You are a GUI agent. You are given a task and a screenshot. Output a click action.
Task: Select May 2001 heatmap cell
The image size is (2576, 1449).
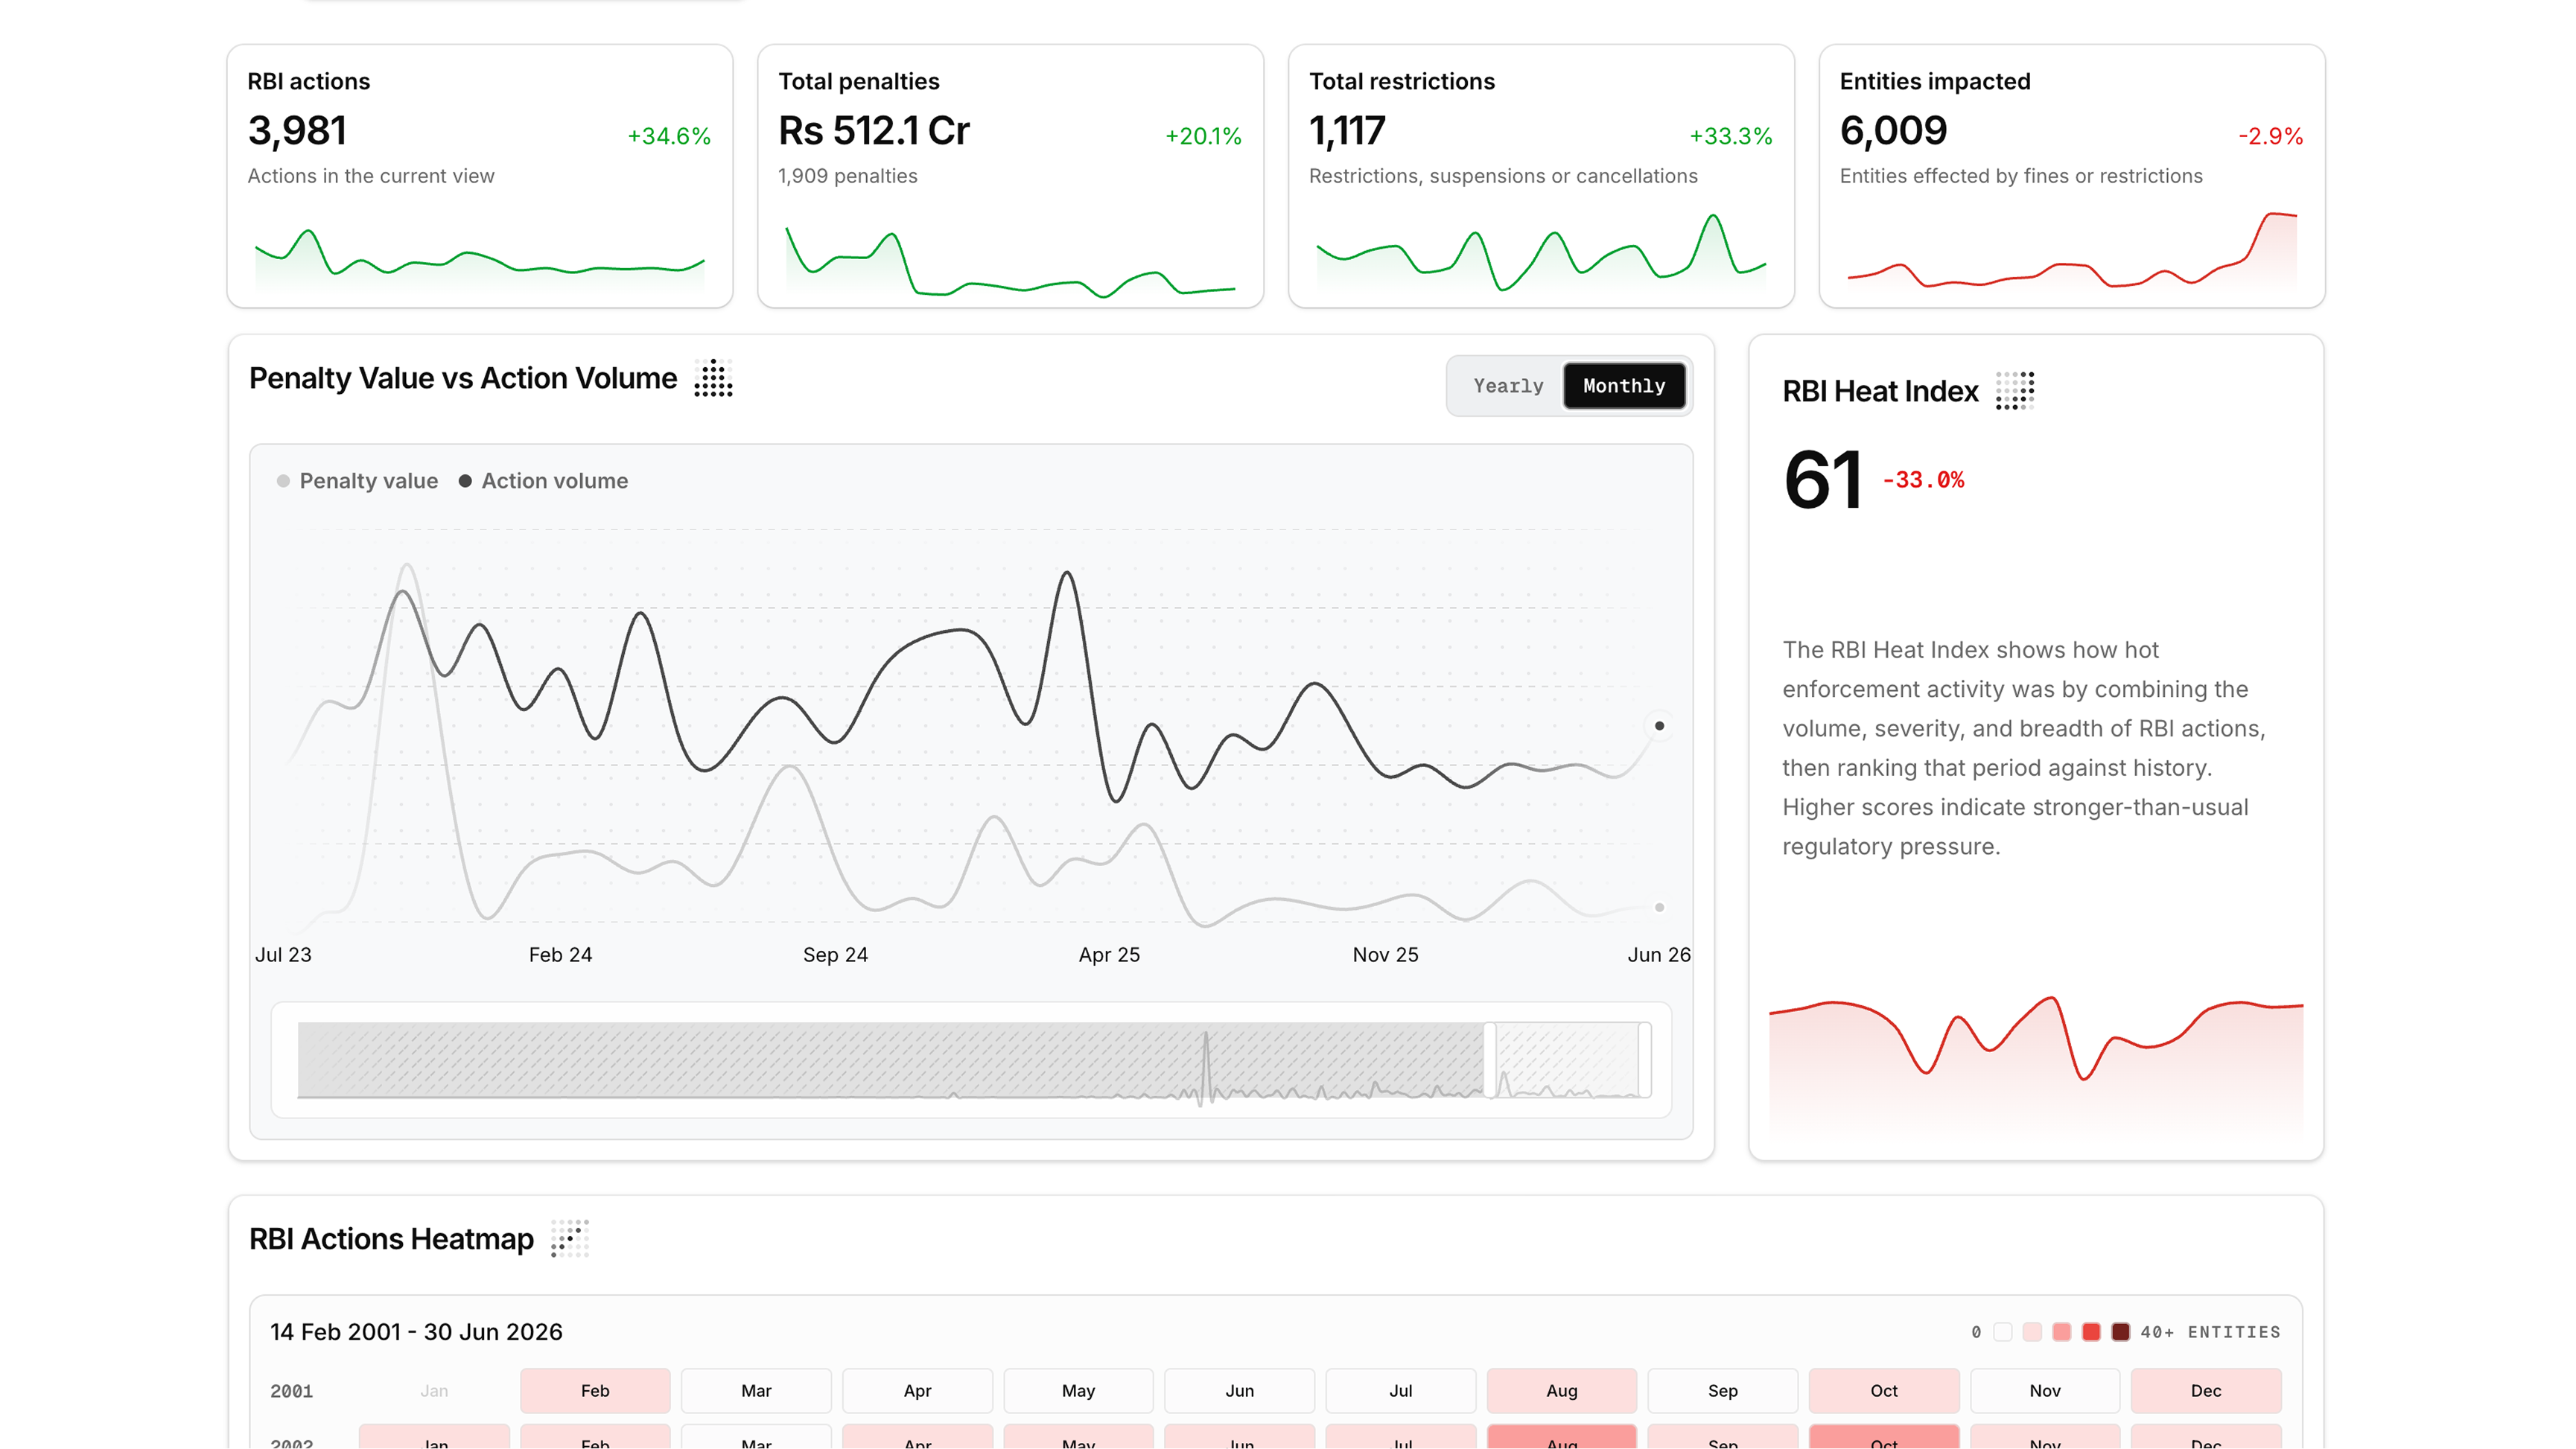[1078, 1390]
